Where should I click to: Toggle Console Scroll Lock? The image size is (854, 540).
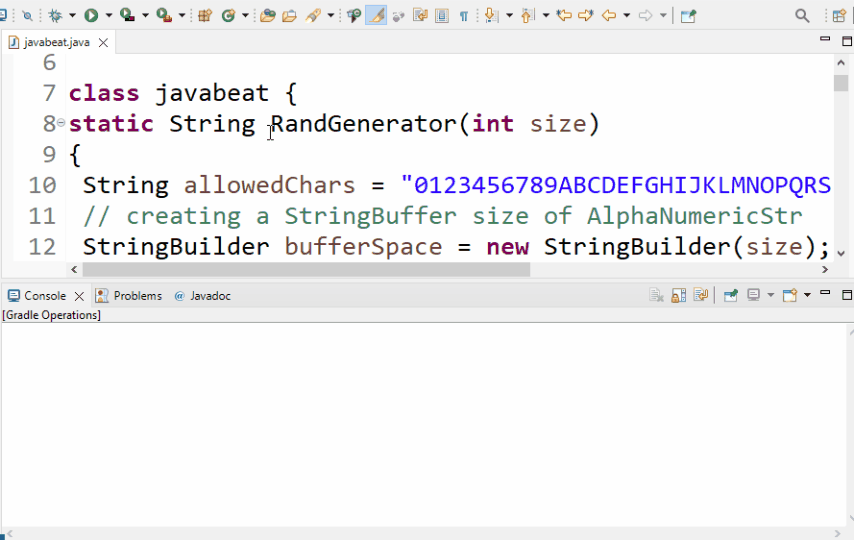pyautogui.click(x=679, y=296)
